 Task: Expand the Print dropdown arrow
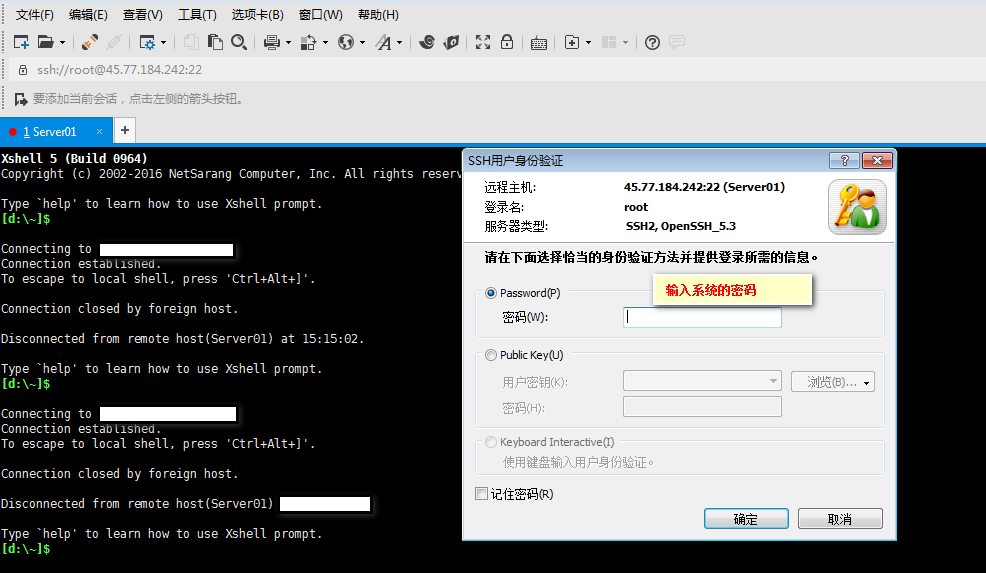click(288, 43)
